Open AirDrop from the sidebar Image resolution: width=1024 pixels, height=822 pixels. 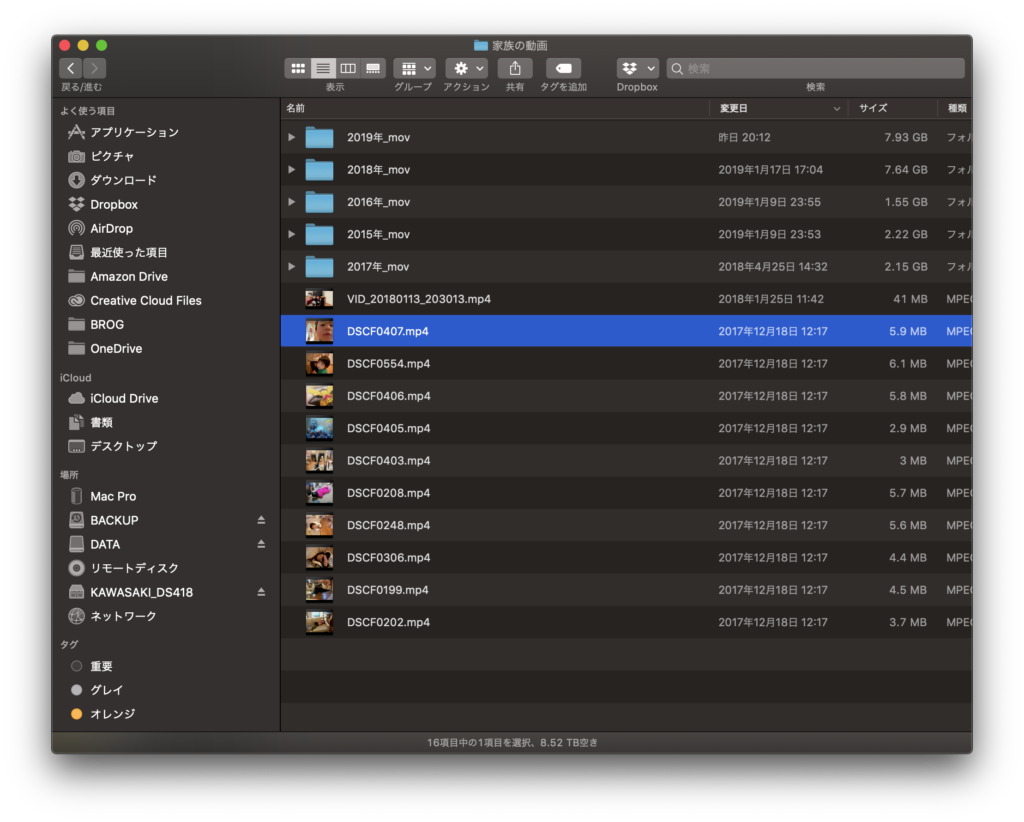click(111, 228)
